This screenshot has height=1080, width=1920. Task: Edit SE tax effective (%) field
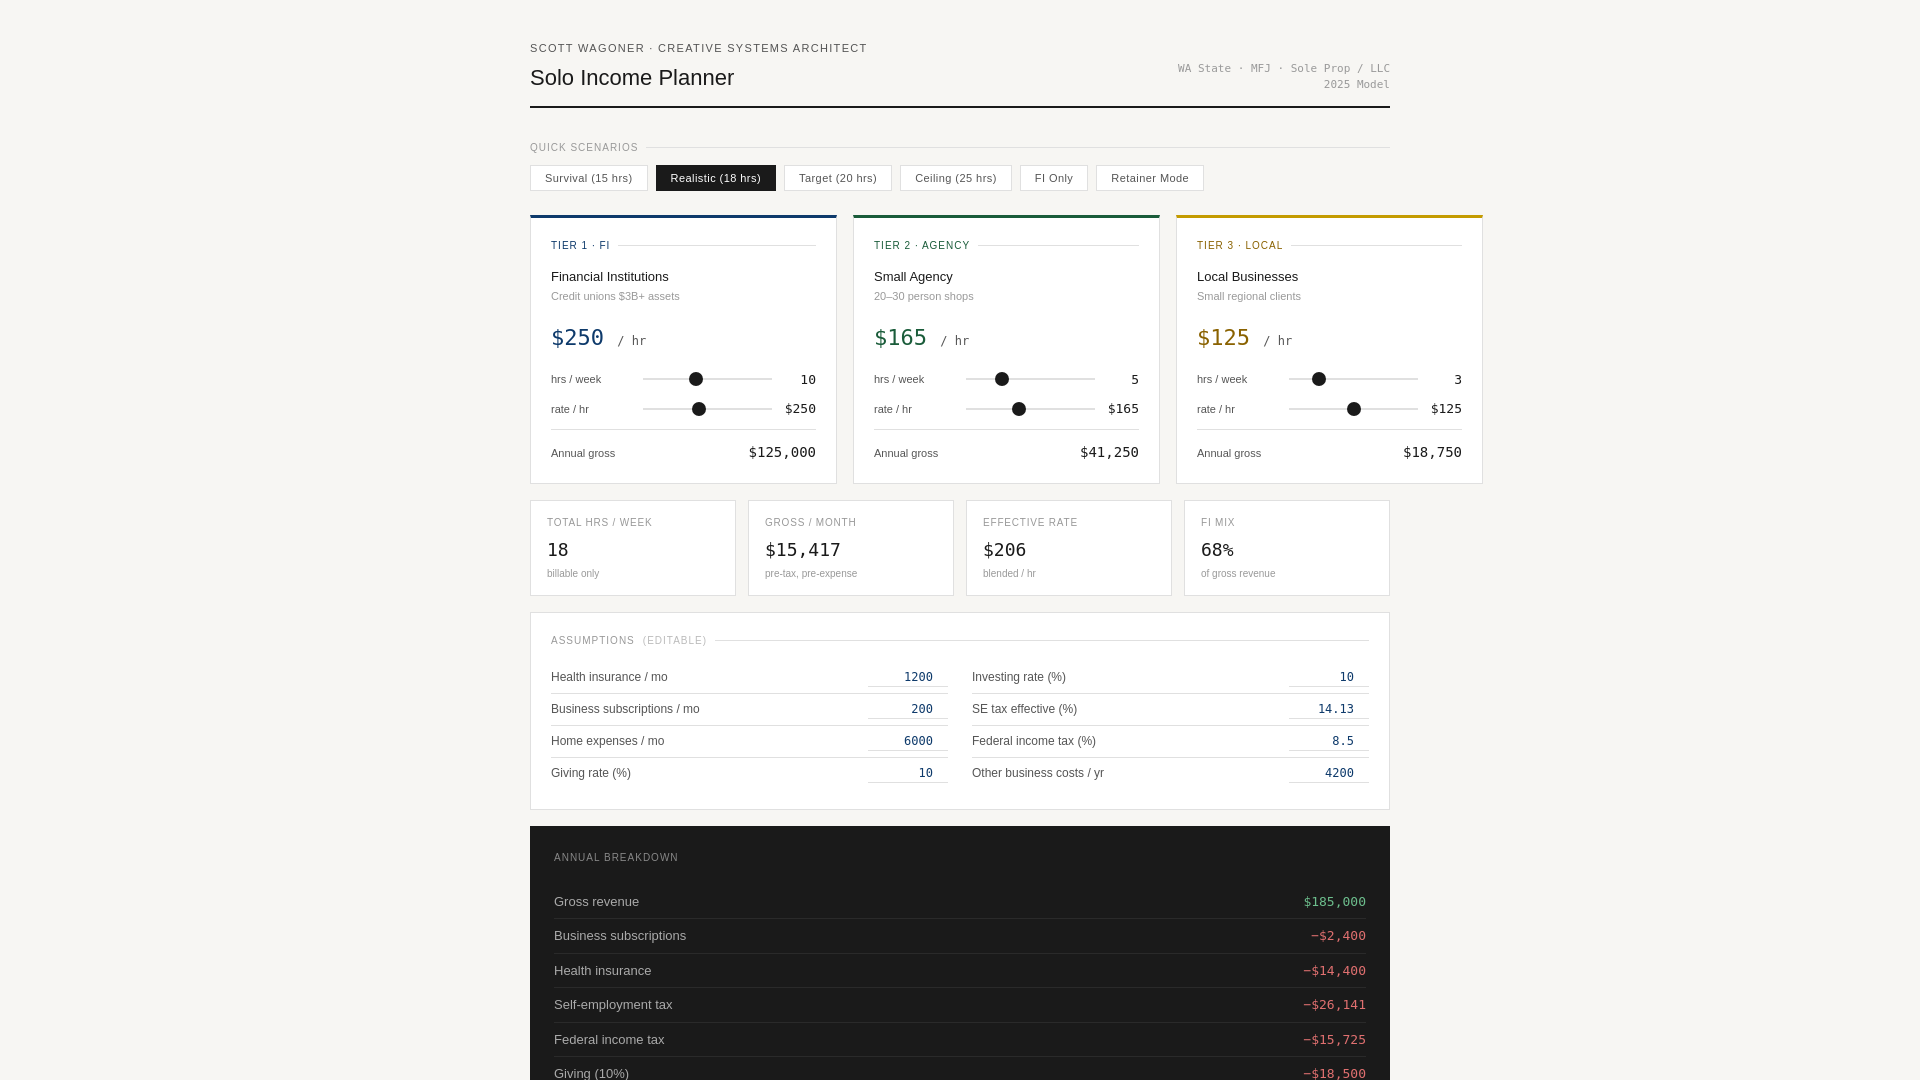click(1329, 709)
